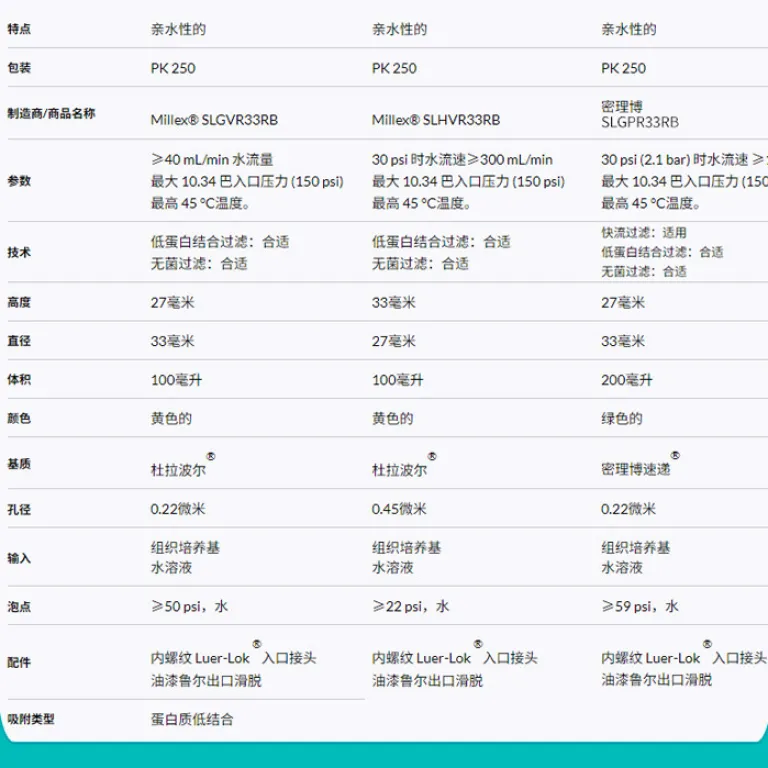Click the ≥22 psi，水 bubble point cell
The image size is (768, 768).
(x=410, y=606)
